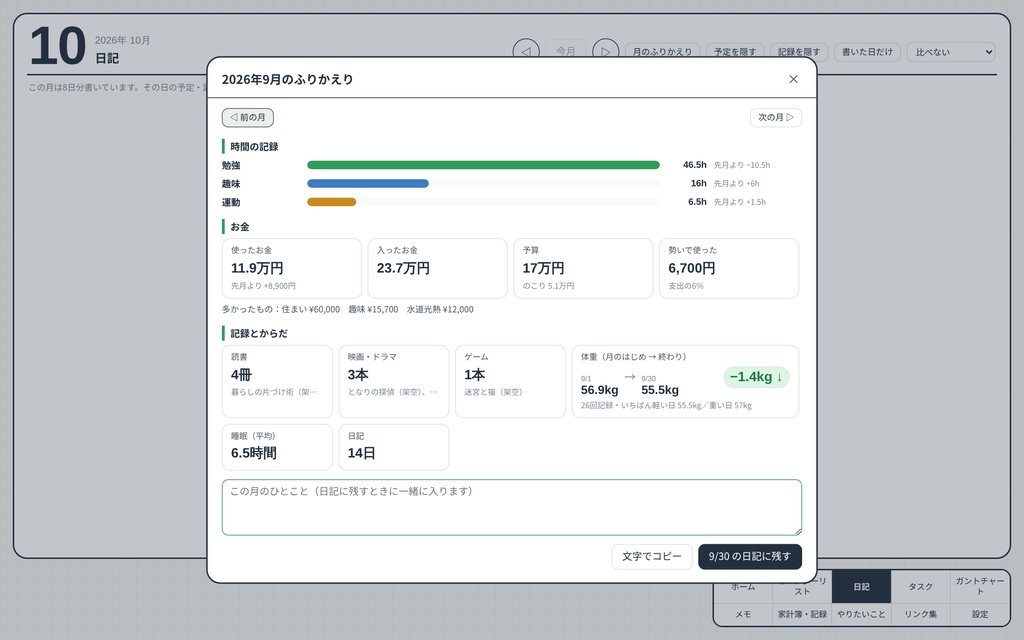This screenshot has height=640, width=1024.
Task: Click 46.5h value for 勉強
Action: [694, 165]
